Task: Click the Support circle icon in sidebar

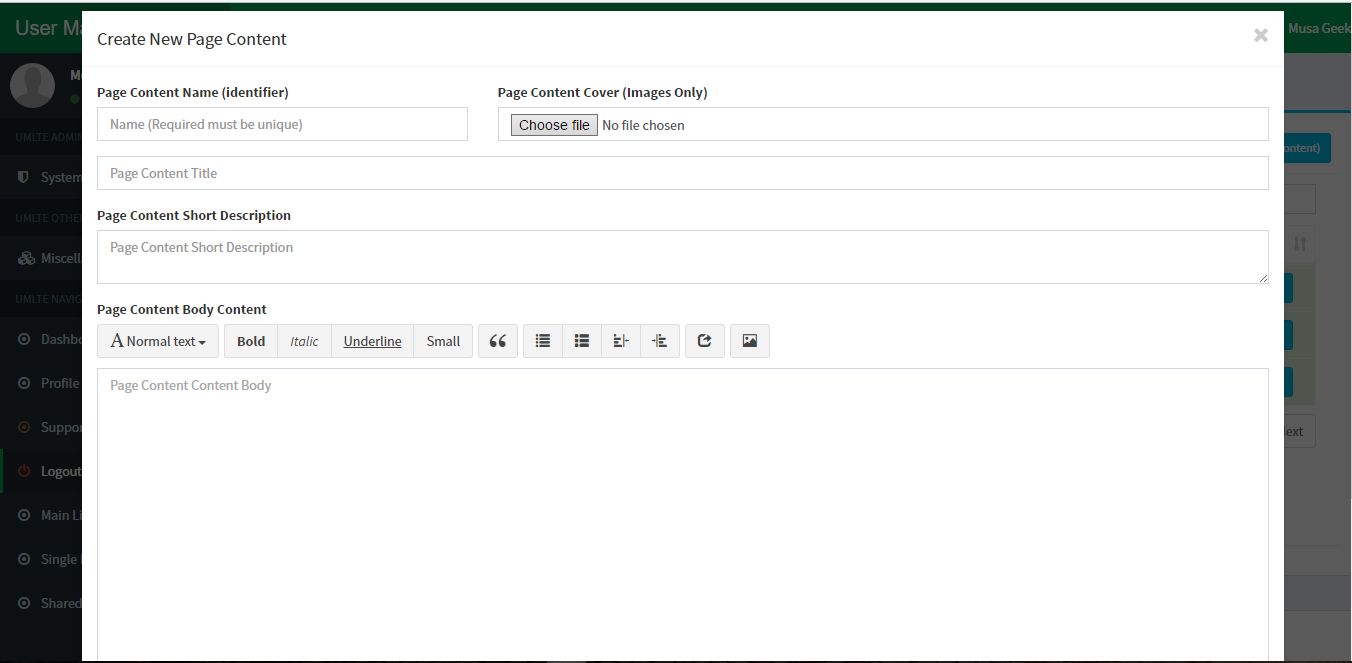Action: coord(24,427)
